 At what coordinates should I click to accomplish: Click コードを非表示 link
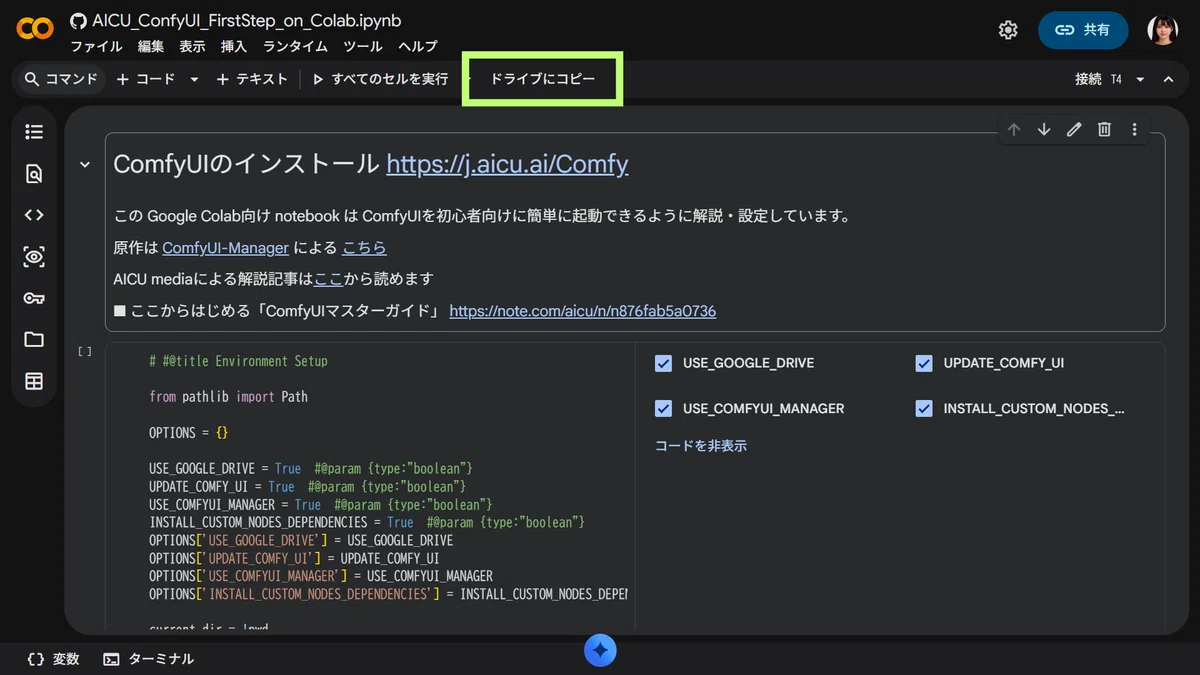coord(701,446)
